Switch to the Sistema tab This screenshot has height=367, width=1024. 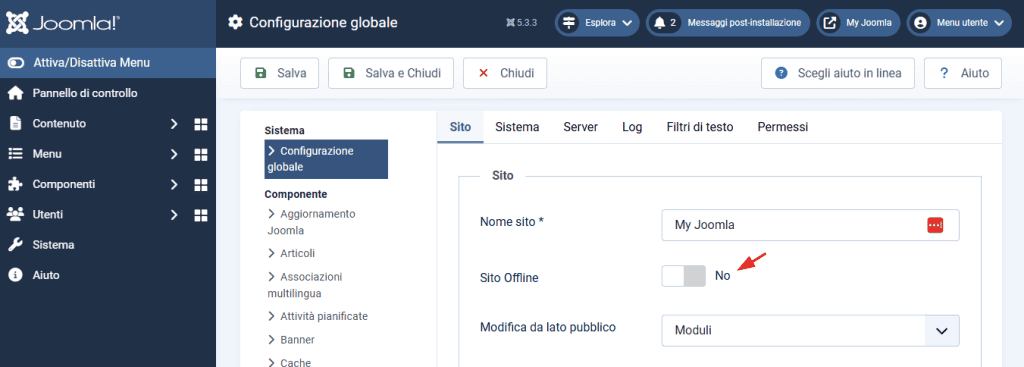[x=517, y=127]
